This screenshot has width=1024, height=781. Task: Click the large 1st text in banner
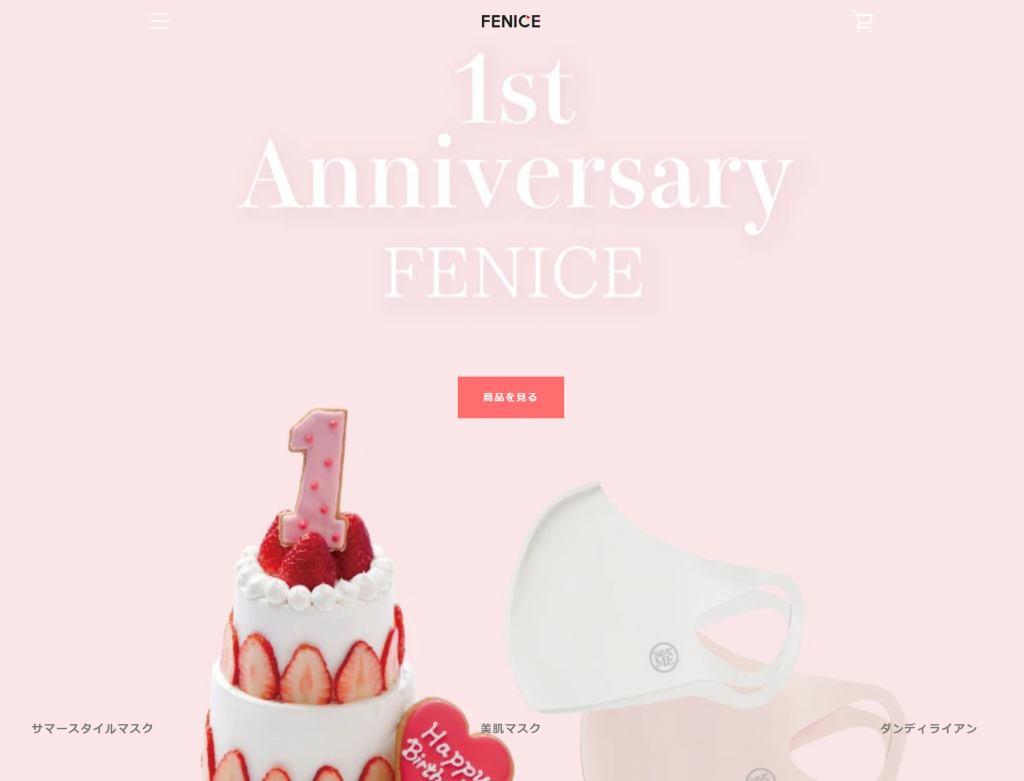point(516,90)
